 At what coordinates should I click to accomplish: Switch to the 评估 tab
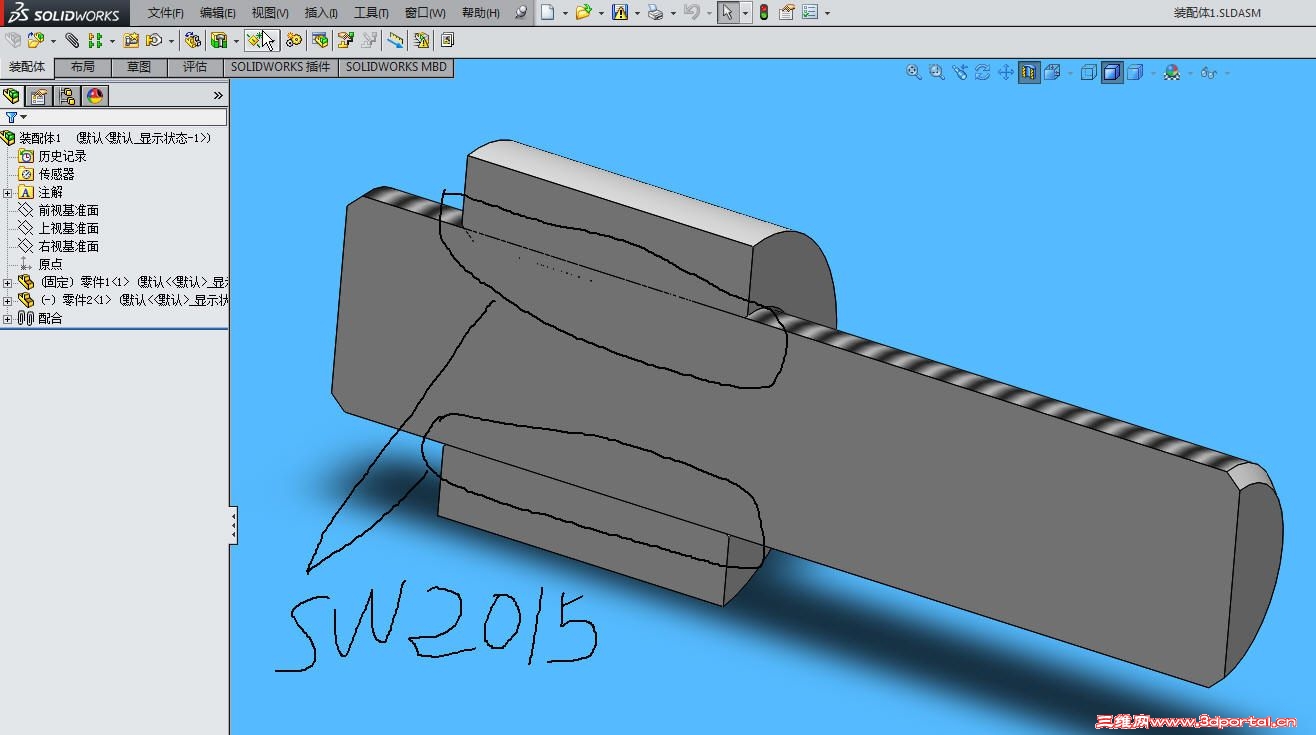click(195, 67)
